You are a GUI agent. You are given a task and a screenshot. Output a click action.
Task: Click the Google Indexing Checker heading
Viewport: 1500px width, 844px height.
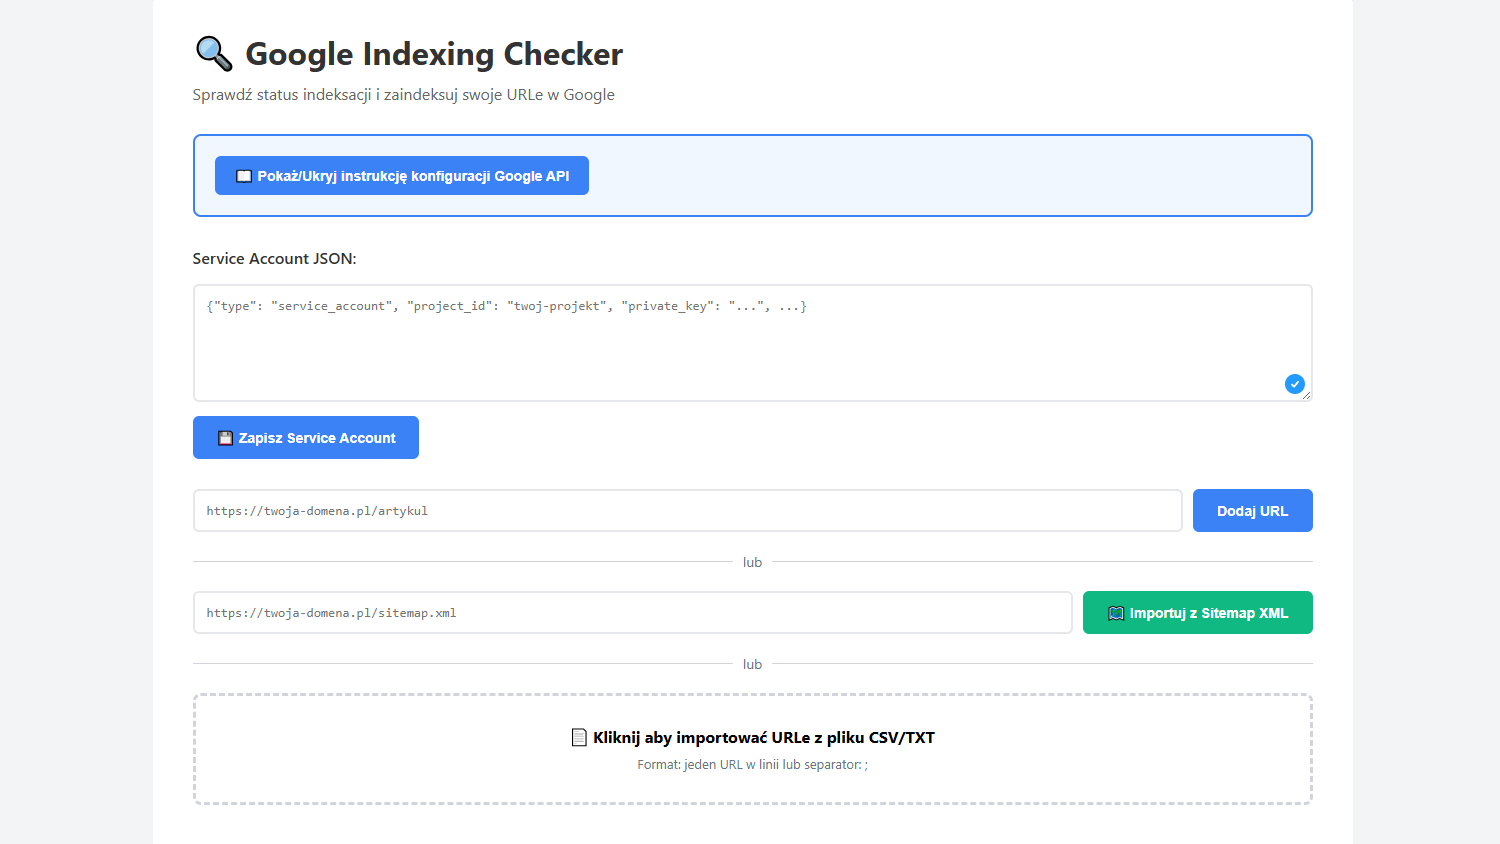click(434, 54)
